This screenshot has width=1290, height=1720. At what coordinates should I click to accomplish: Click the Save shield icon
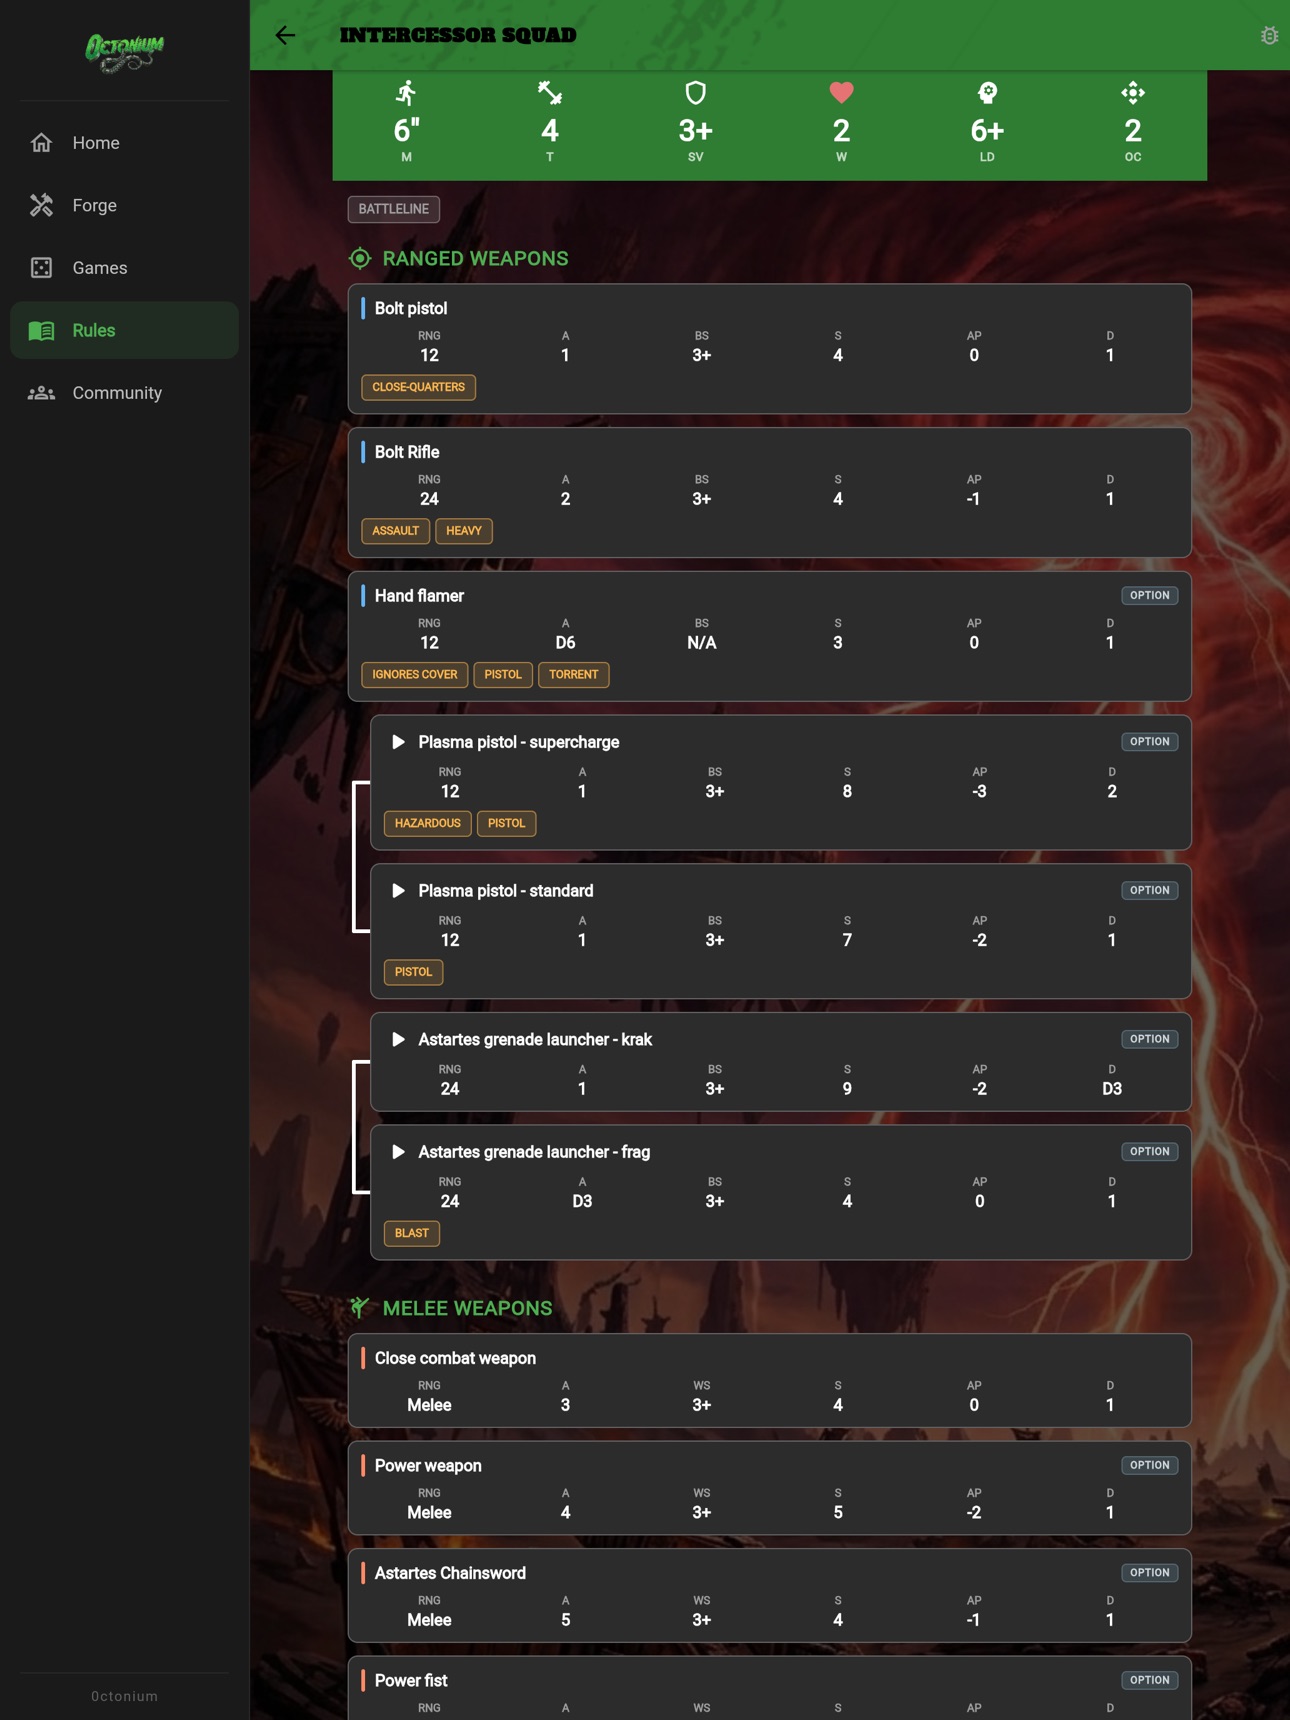pyautogui.click(x=696, y=93)
